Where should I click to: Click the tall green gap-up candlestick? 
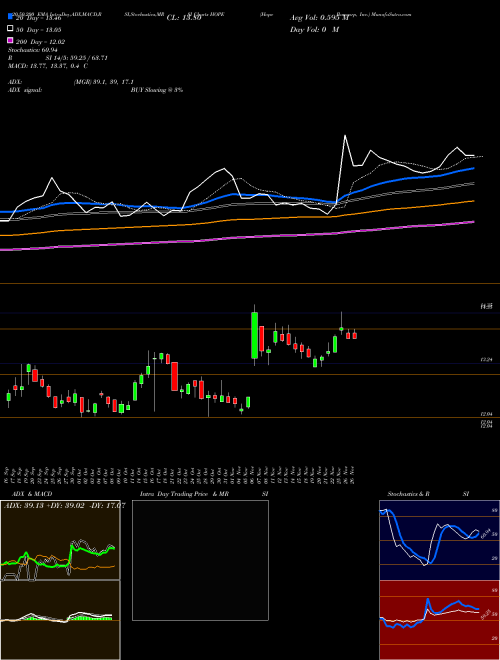[254, 335]
